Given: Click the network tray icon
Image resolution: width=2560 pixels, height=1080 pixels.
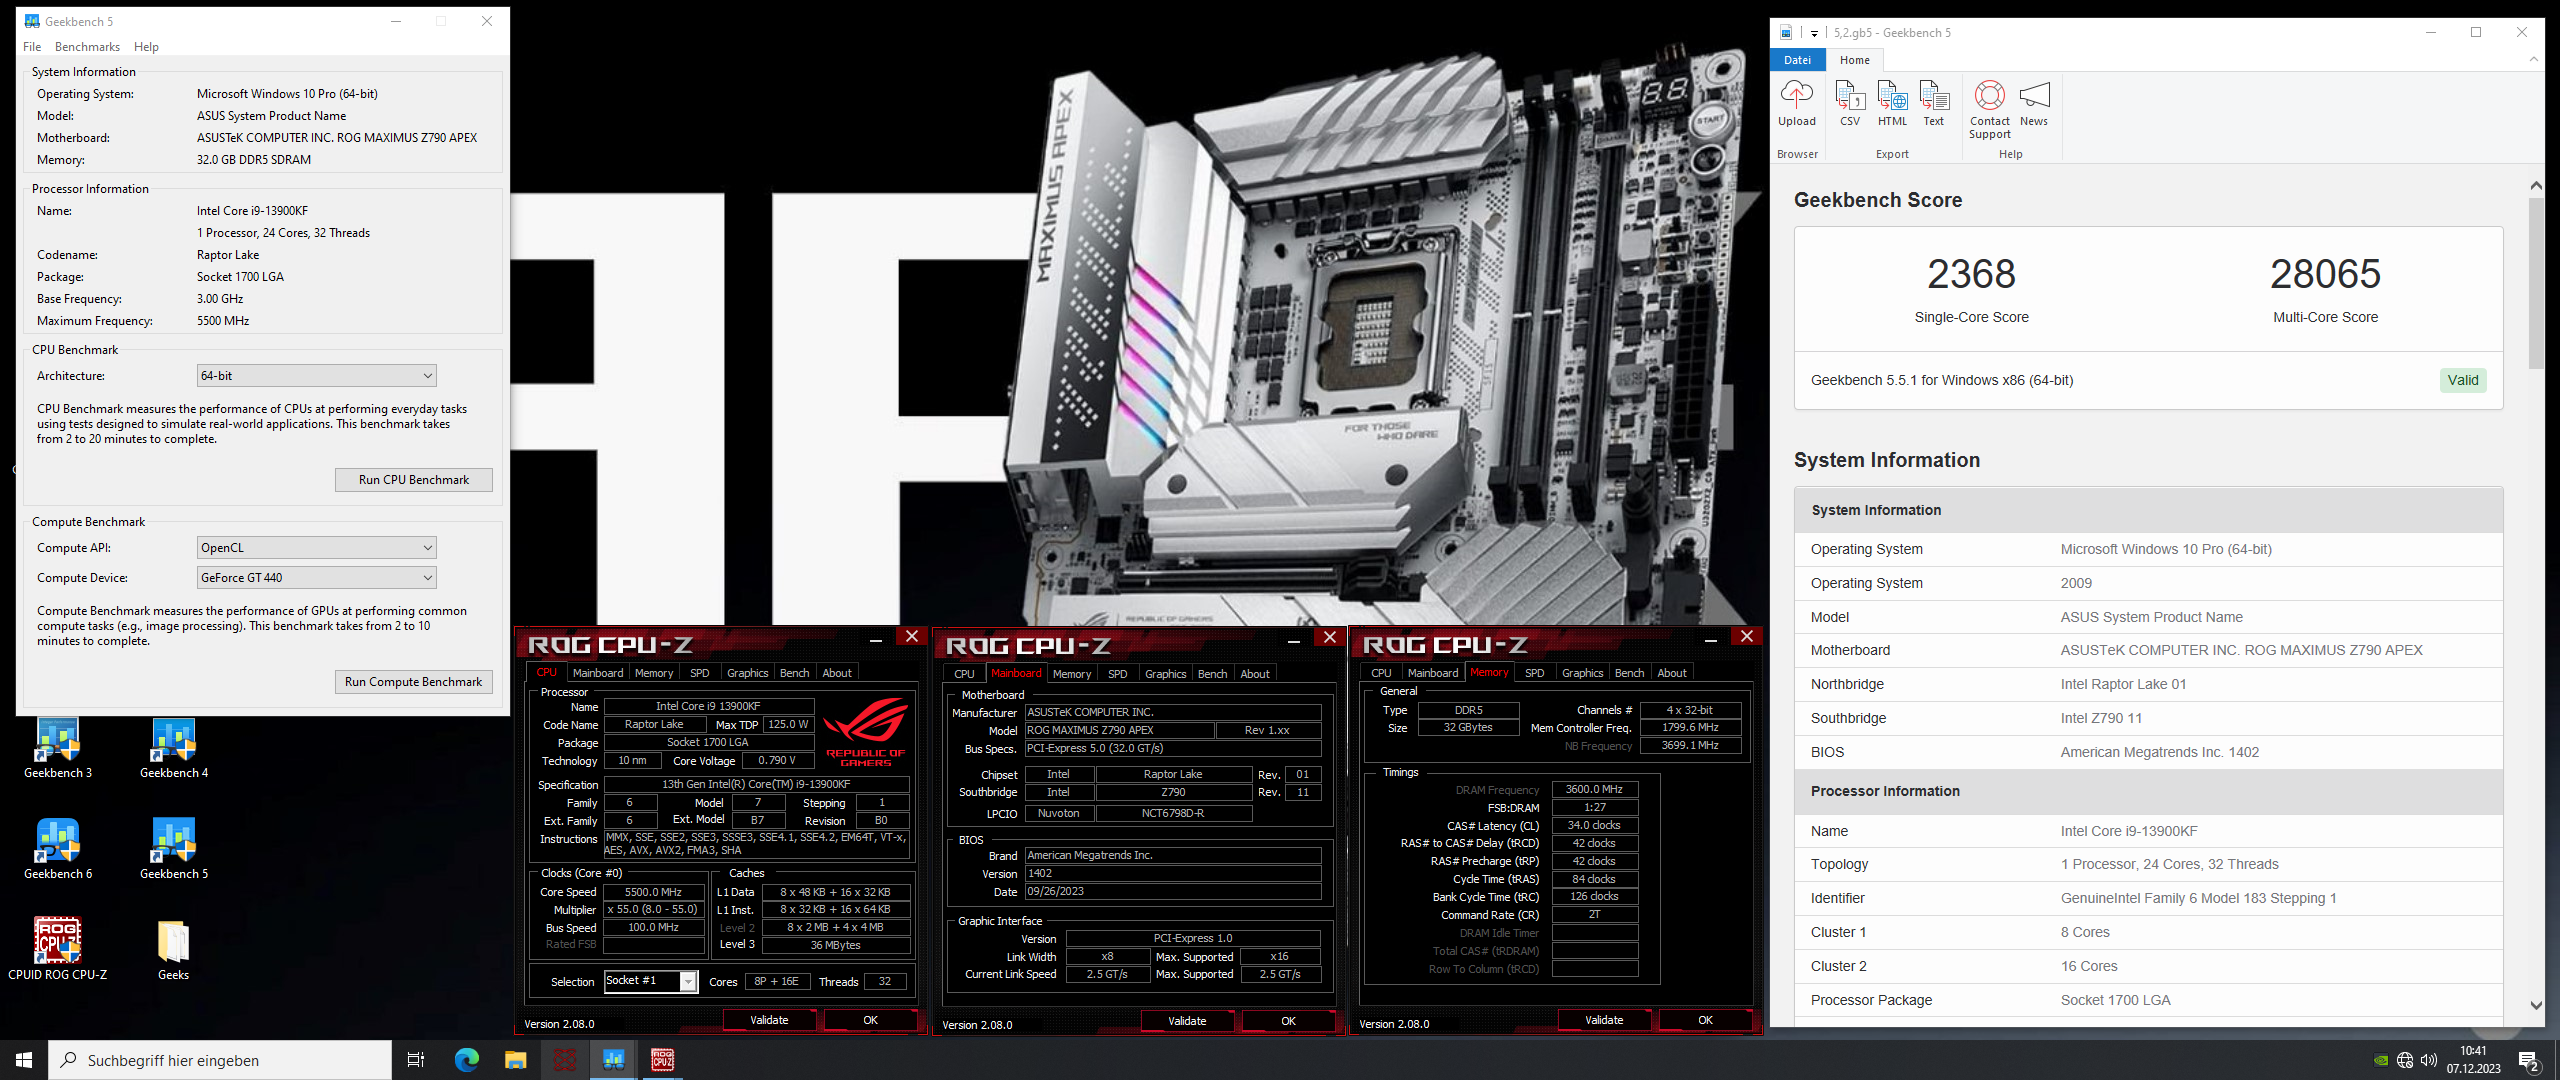Looking at the screenshot, I should tap(2405, 1060).
